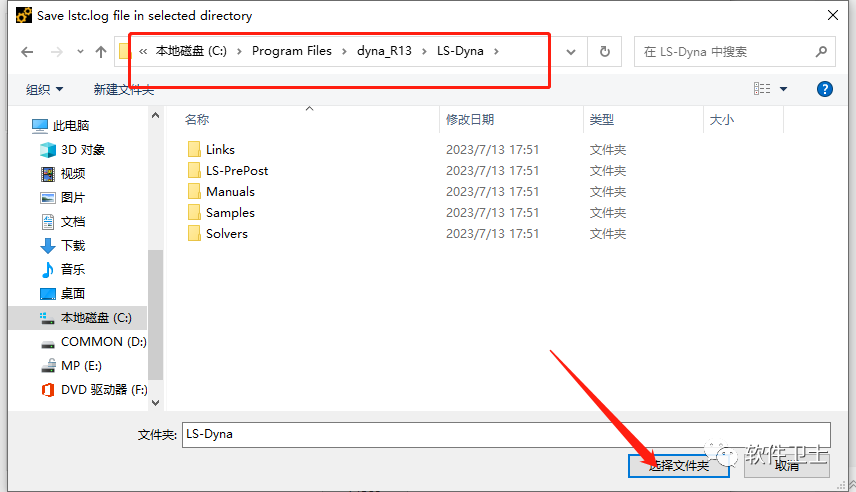
Task: Click dyna_R13 in the address path
Action: coord(384,51)
